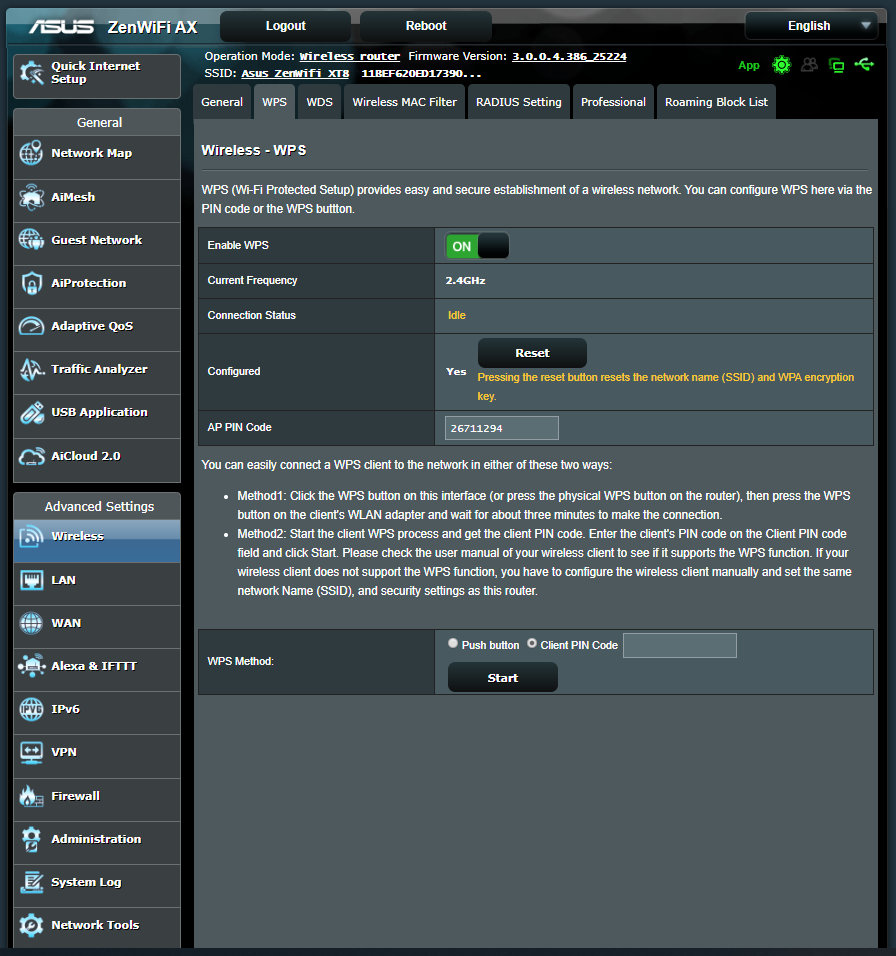Click the green gear status icon in header
896x956 pixels.
(x=781, y=65)
